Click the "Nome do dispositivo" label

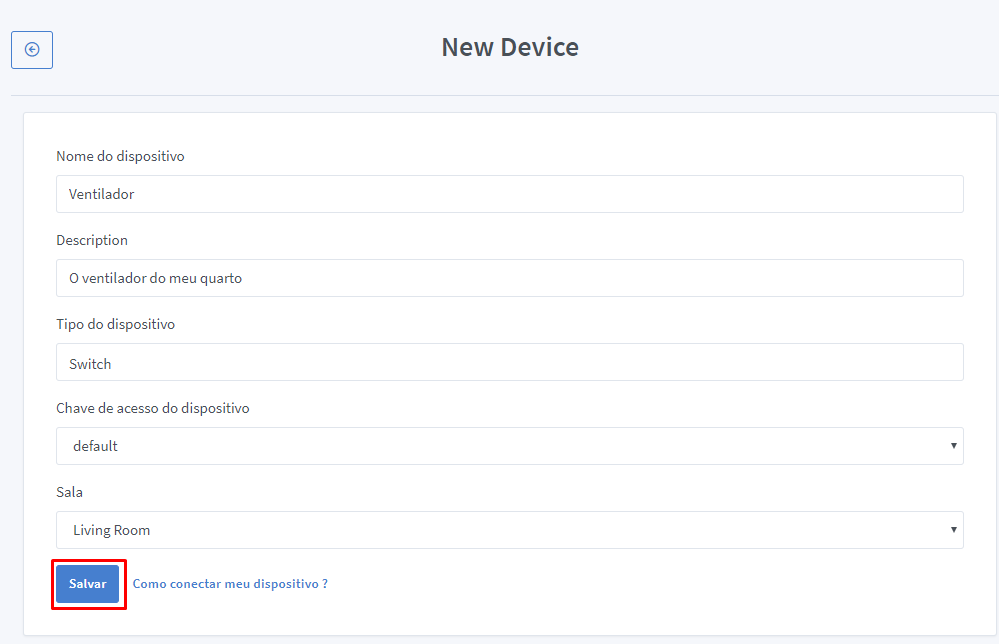(x=120, y=156)
